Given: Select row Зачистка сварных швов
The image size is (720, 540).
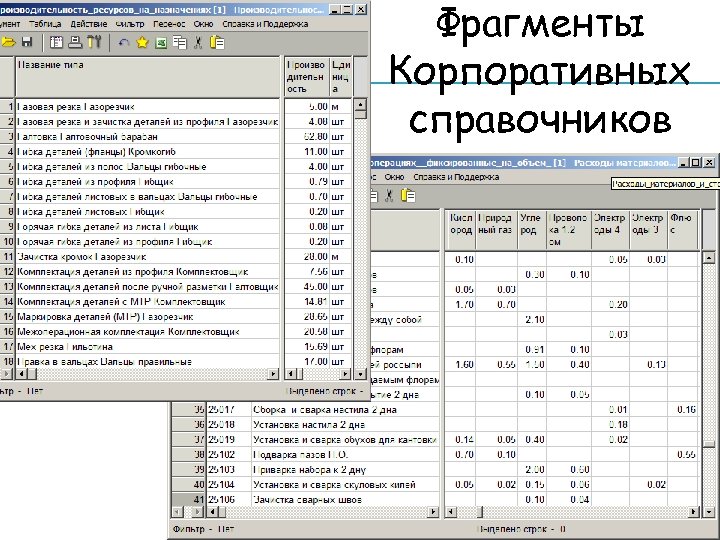Looking at the screenshot, I should (x=345, y=500).
